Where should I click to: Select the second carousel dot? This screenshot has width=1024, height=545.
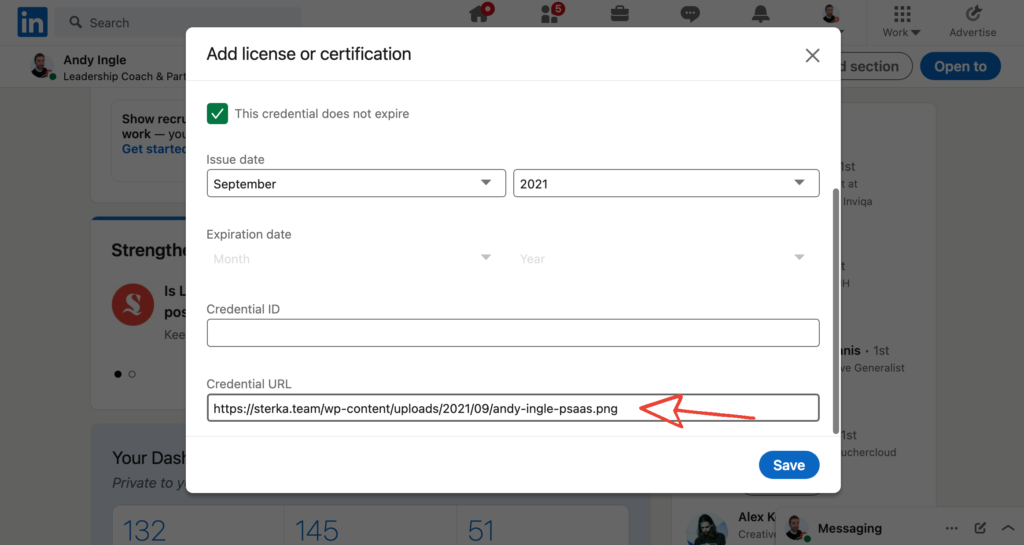[132, 374]
